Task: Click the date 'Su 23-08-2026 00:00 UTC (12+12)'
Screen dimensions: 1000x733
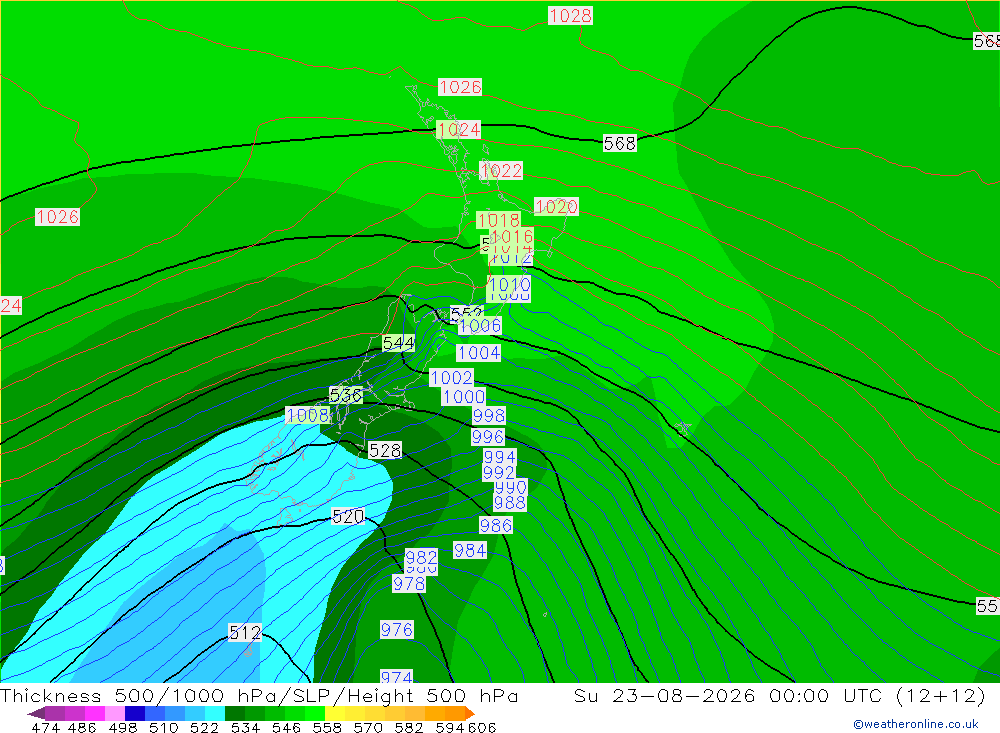Action: pyautogui.click(x=779, y=695)
